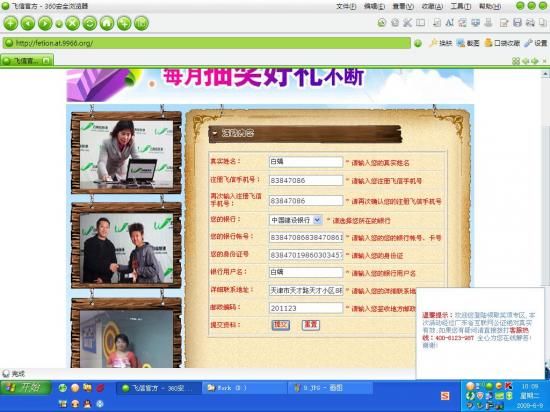Open the Home page with the house icon

point(107,23)
